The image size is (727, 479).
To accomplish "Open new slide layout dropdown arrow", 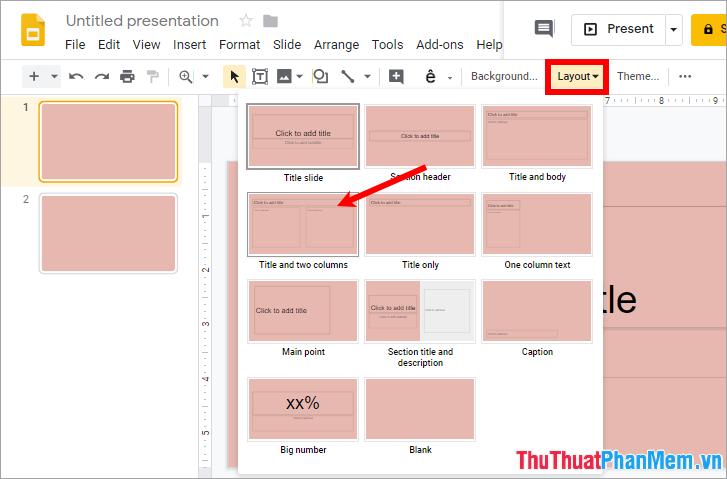I will (54, 77).
